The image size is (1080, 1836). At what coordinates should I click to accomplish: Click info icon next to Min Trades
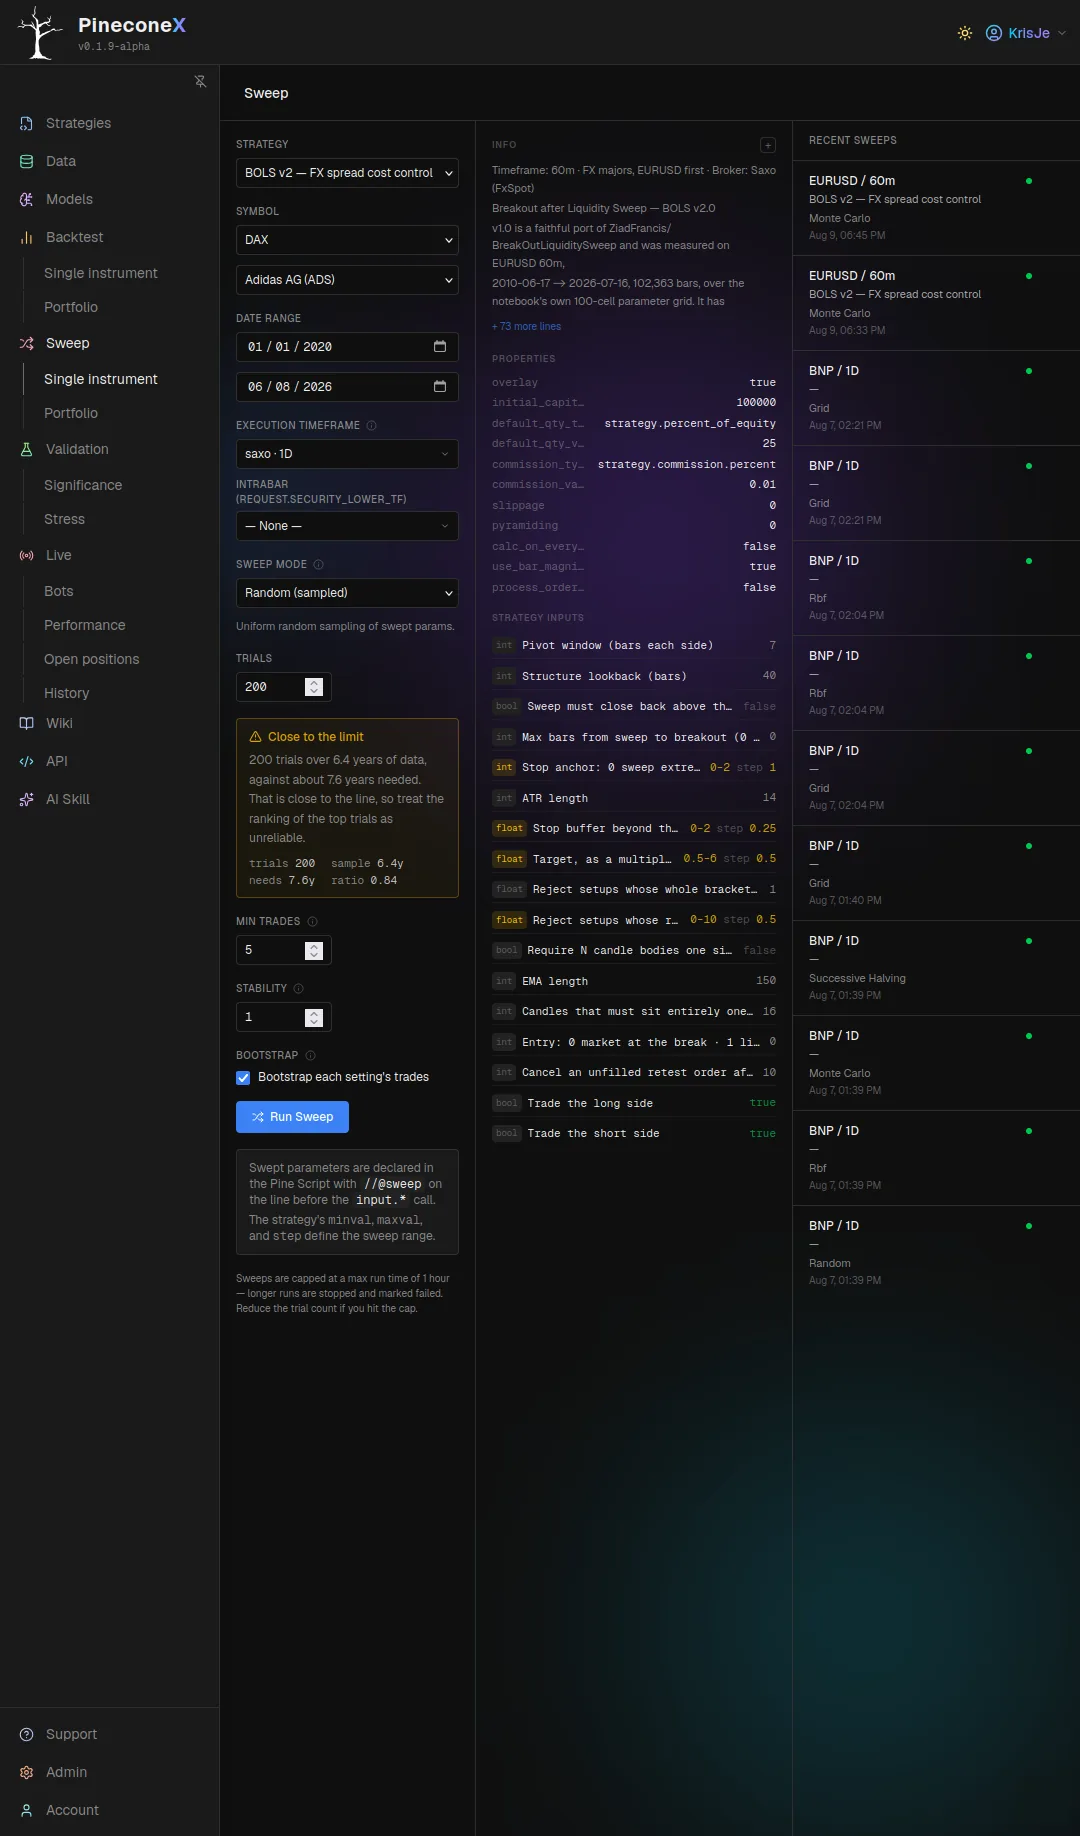[x=312, y=921]
